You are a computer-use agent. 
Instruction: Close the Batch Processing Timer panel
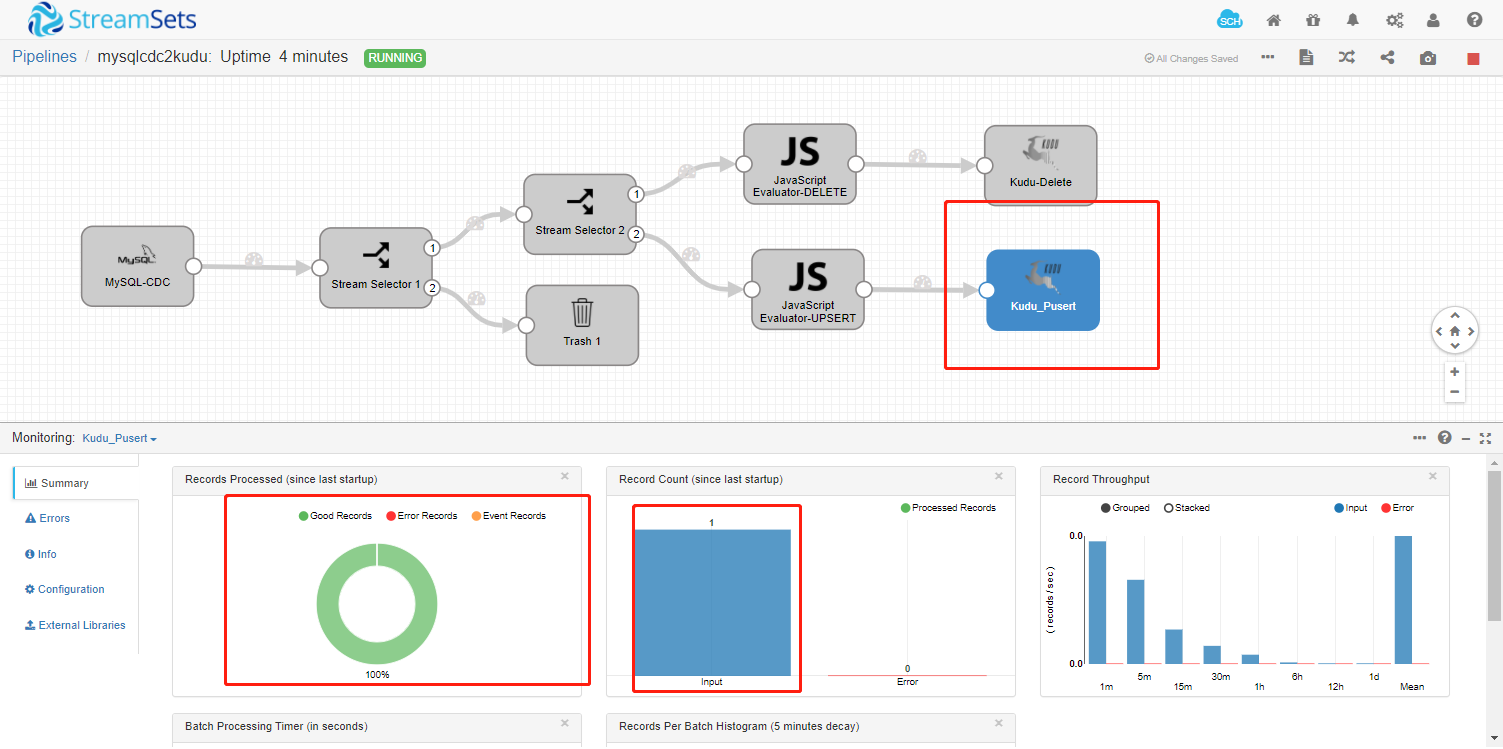pyautogui.click(x=565, y=724)
